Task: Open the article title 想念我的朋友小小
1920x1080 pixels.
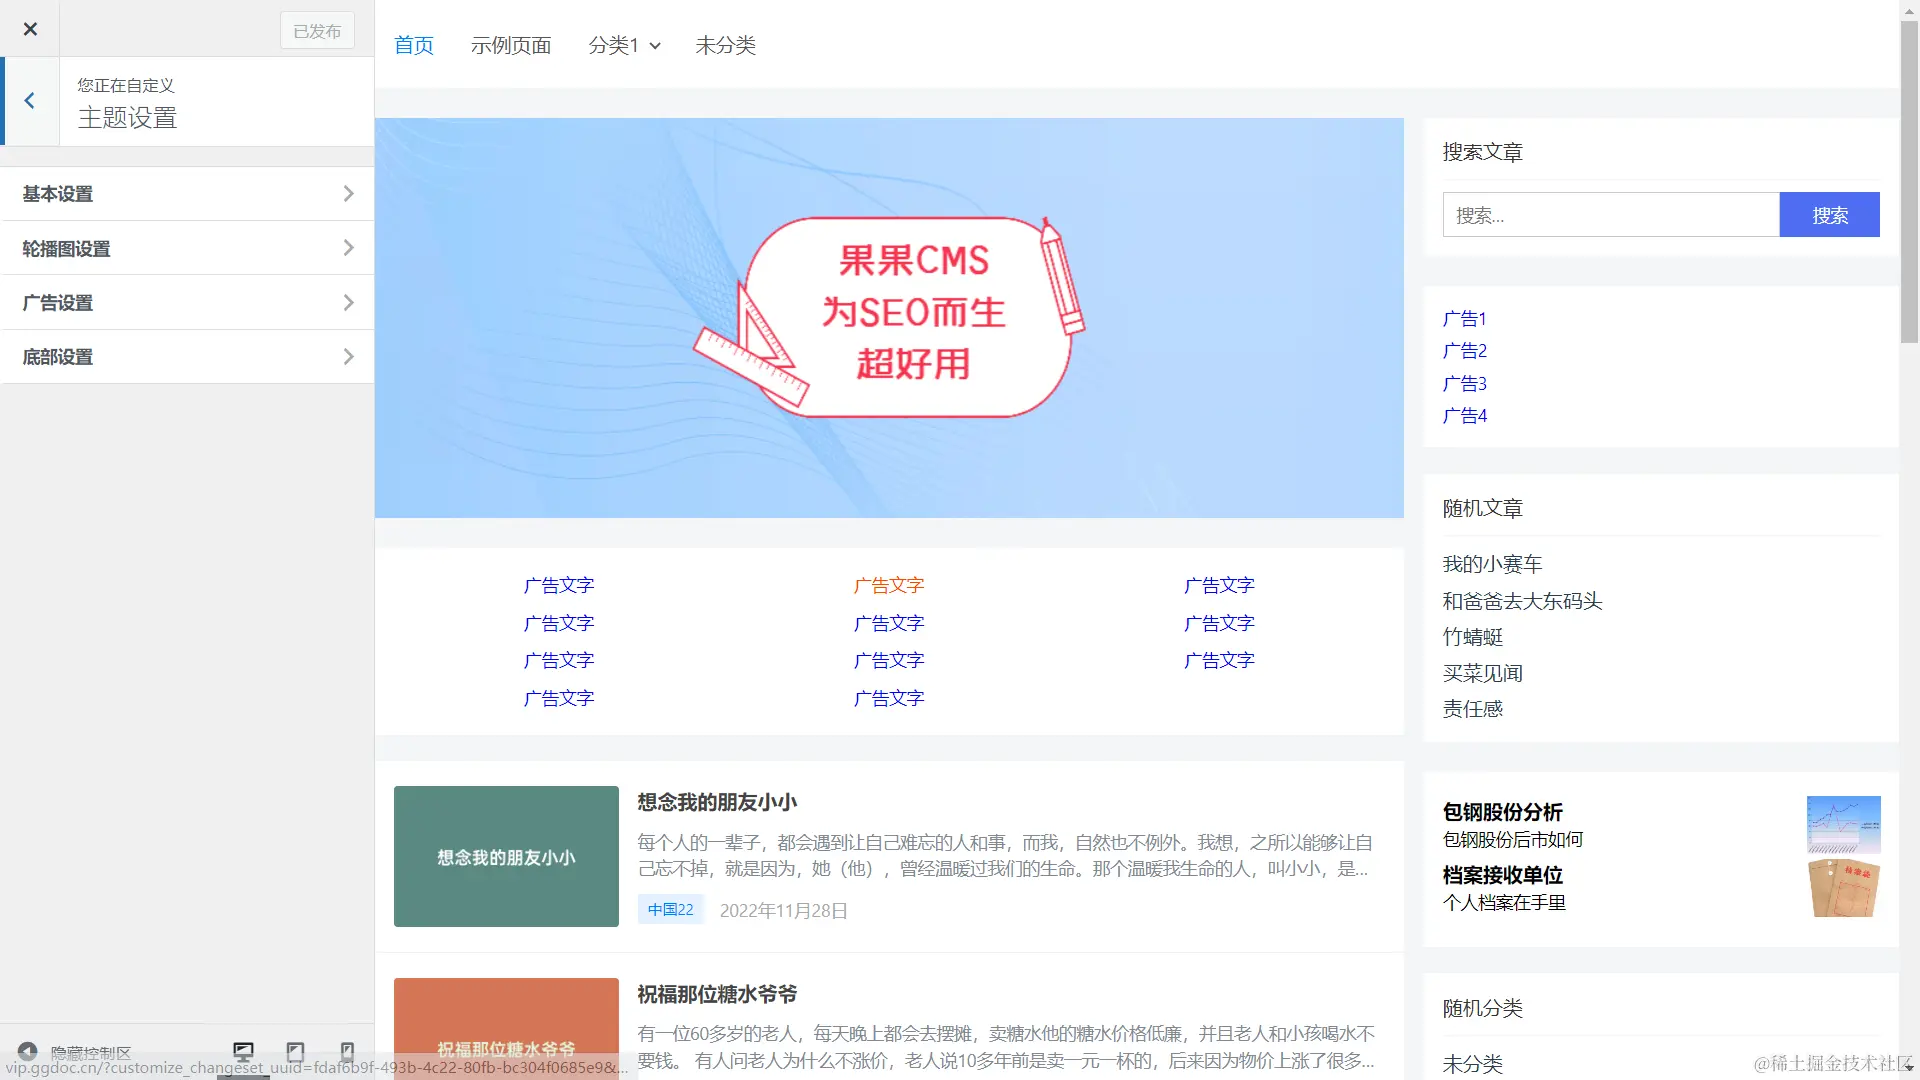Action: [x=717, y=802]
